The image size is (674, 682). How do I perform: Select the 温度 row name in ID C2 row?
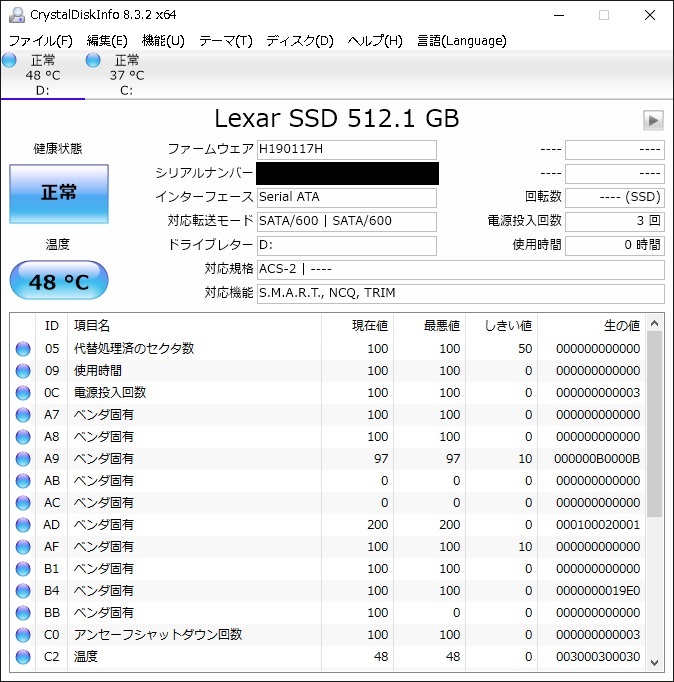86,657
